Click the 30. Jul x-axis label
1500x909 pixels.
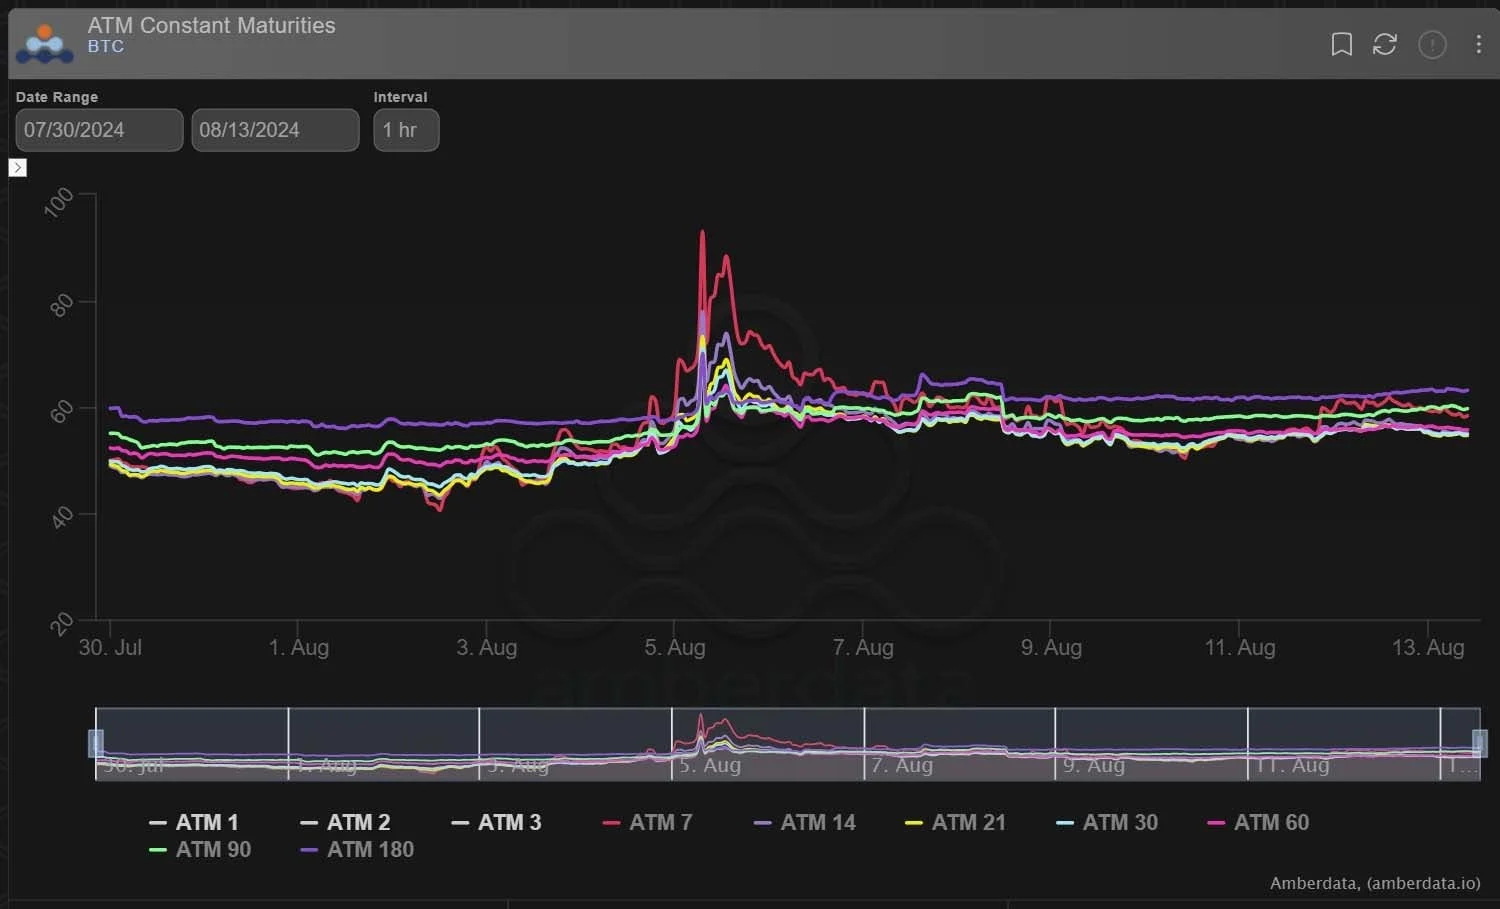(x=110, y=647)
